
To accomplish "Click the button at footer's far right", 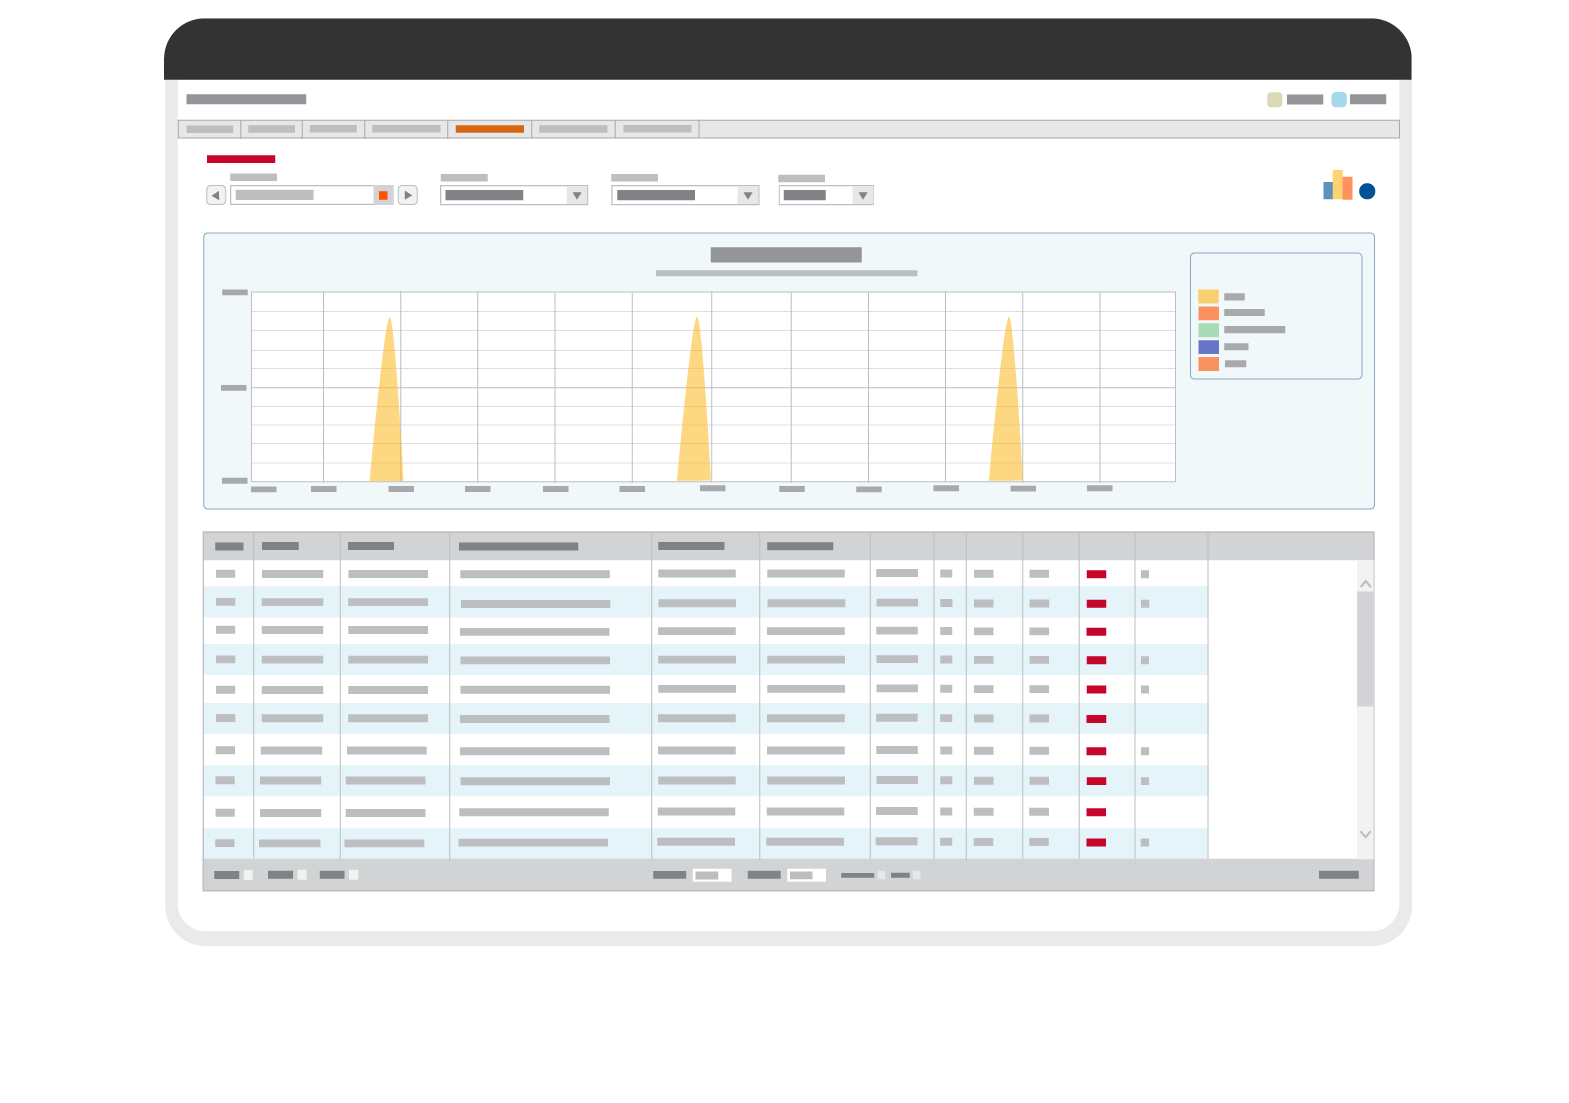I will pyautogui.click(x=1338, y=875).
